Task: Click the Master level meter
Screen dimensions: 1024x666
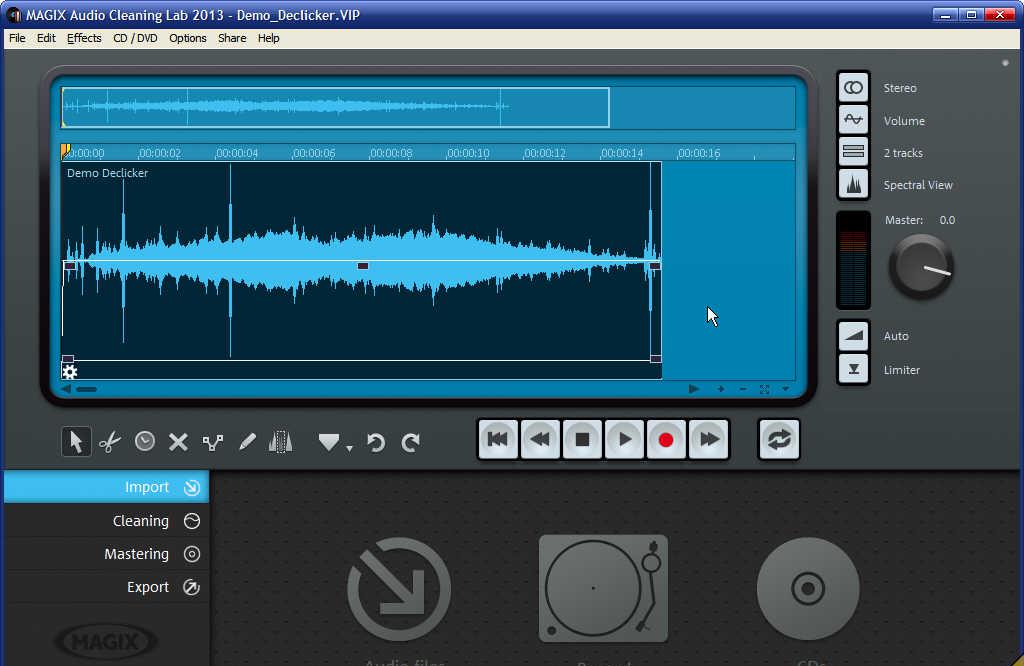Action: (854, 260)
